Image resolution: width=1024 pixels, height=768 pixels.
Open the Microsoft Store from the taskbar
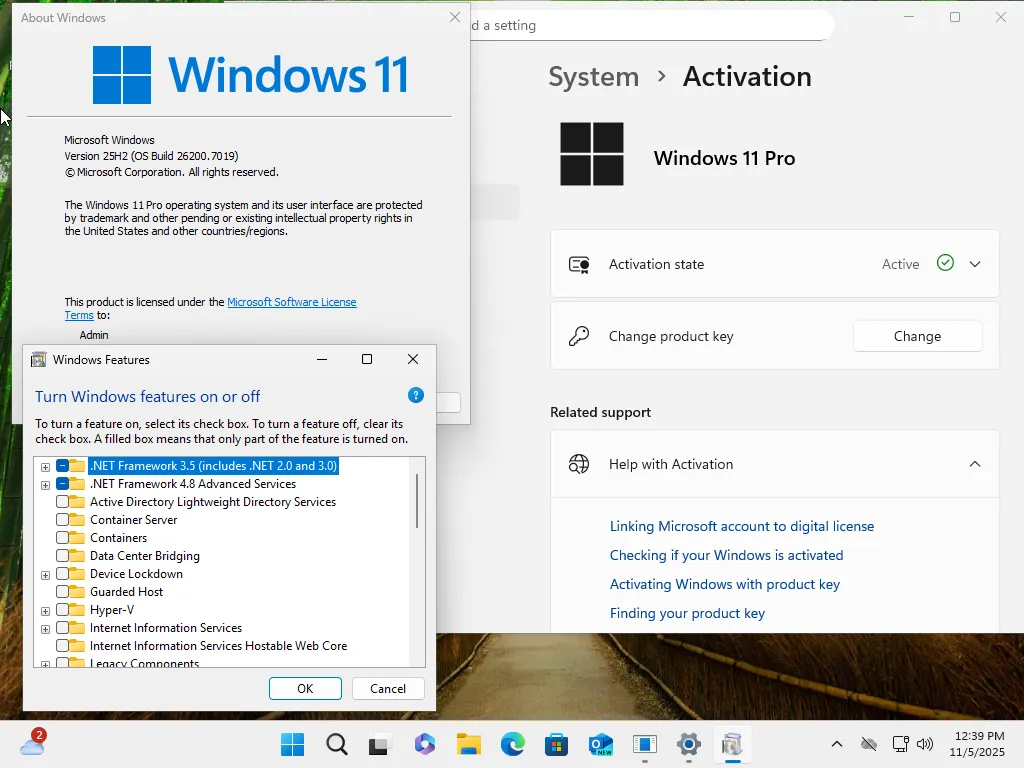pos(556,745)
